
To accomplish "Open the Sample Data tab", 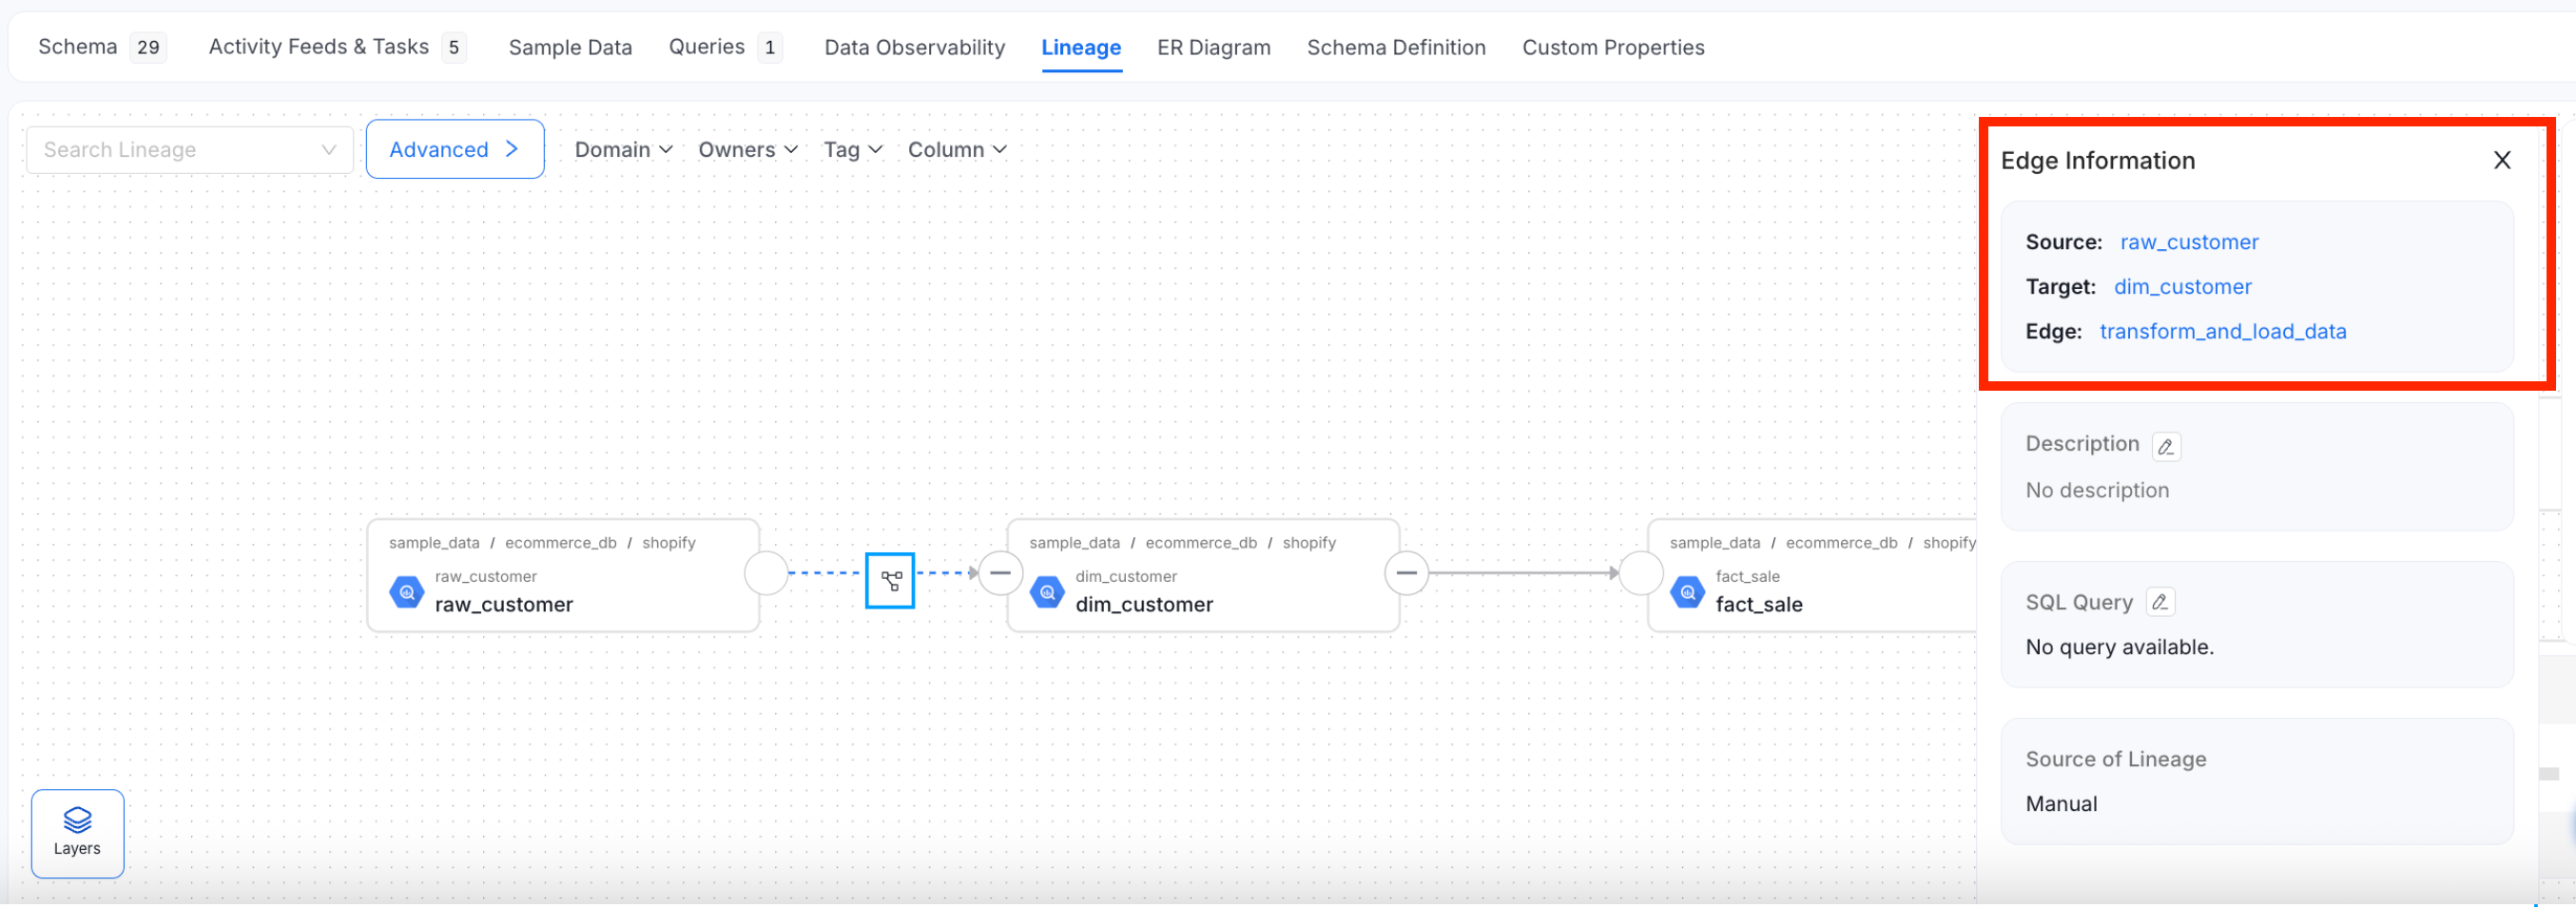I will [570, 47].
